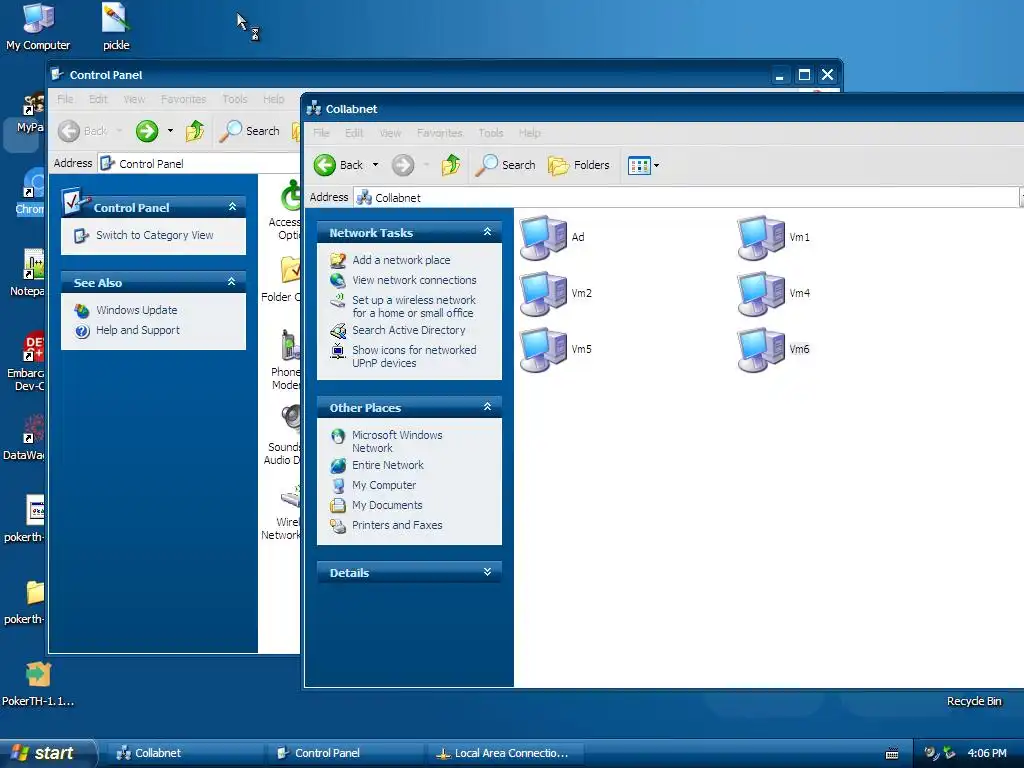Open Edit menu in Collabnet window

[x=354, y=133]
